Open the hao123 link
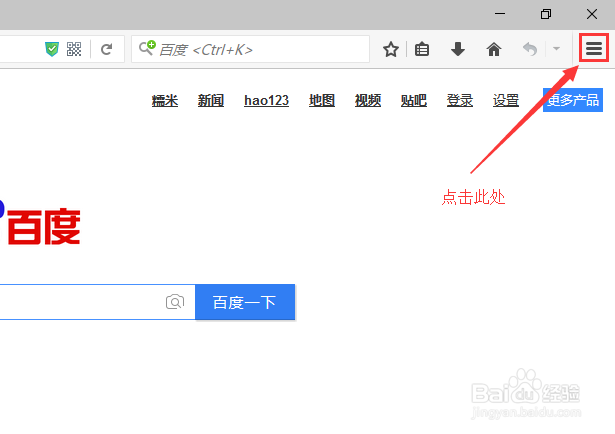 pos(266,100)
